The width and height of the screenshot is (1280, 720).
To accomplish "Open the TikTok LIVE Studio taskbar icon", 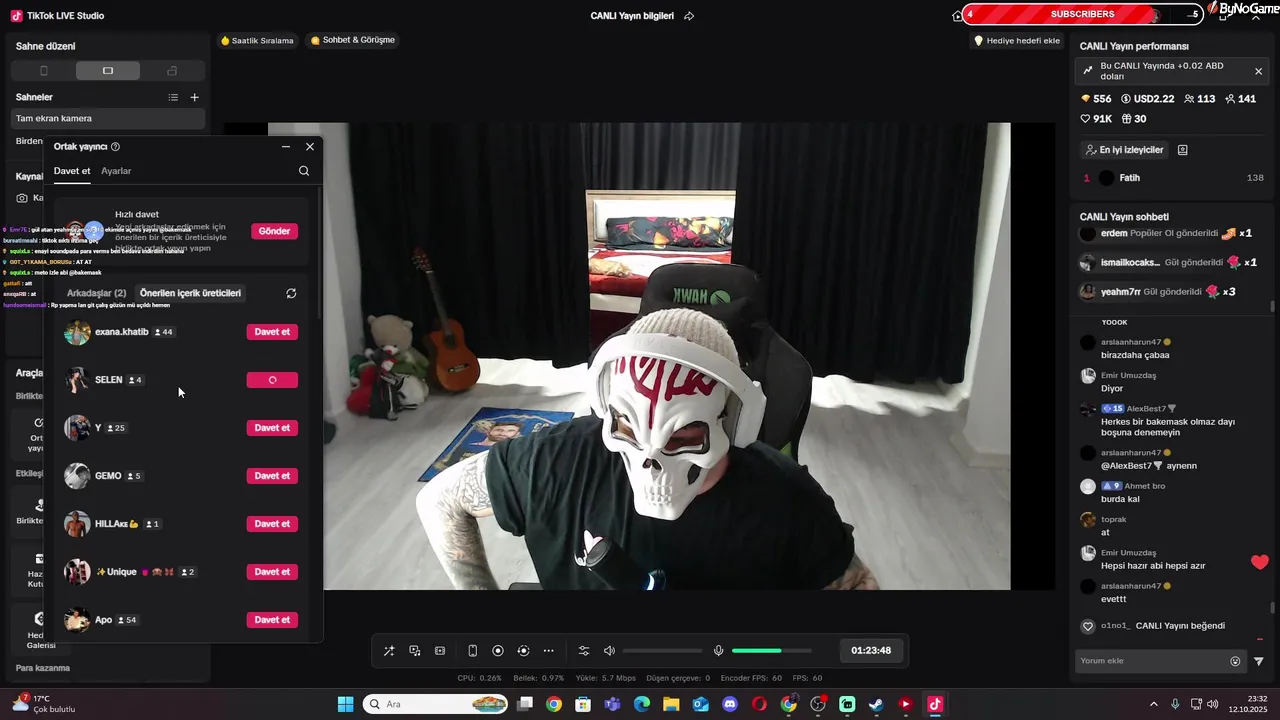I will coord(935,704).
